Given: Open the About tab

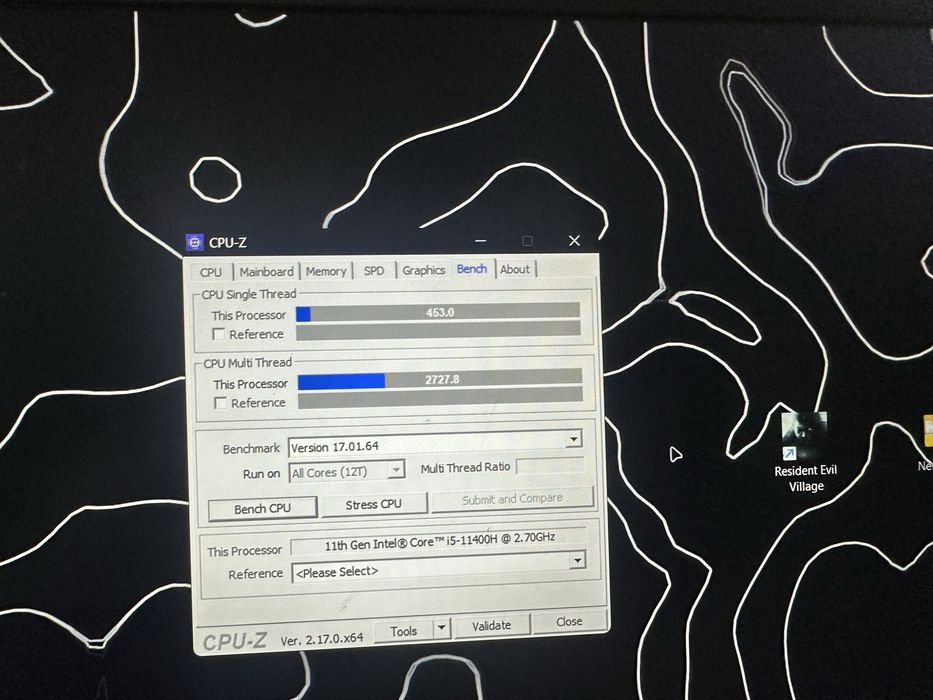Looking at the screenshot, I should (515, 269).
